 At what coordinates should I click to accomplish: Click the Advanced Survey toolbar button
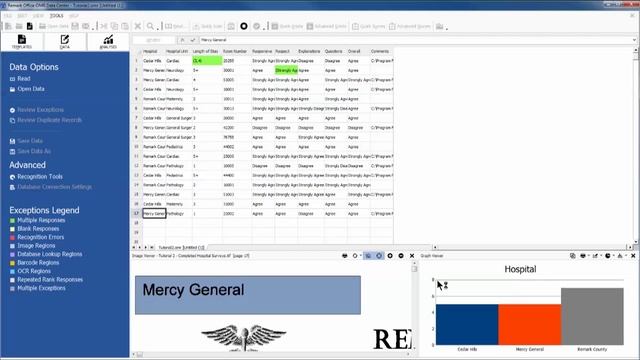409,26
